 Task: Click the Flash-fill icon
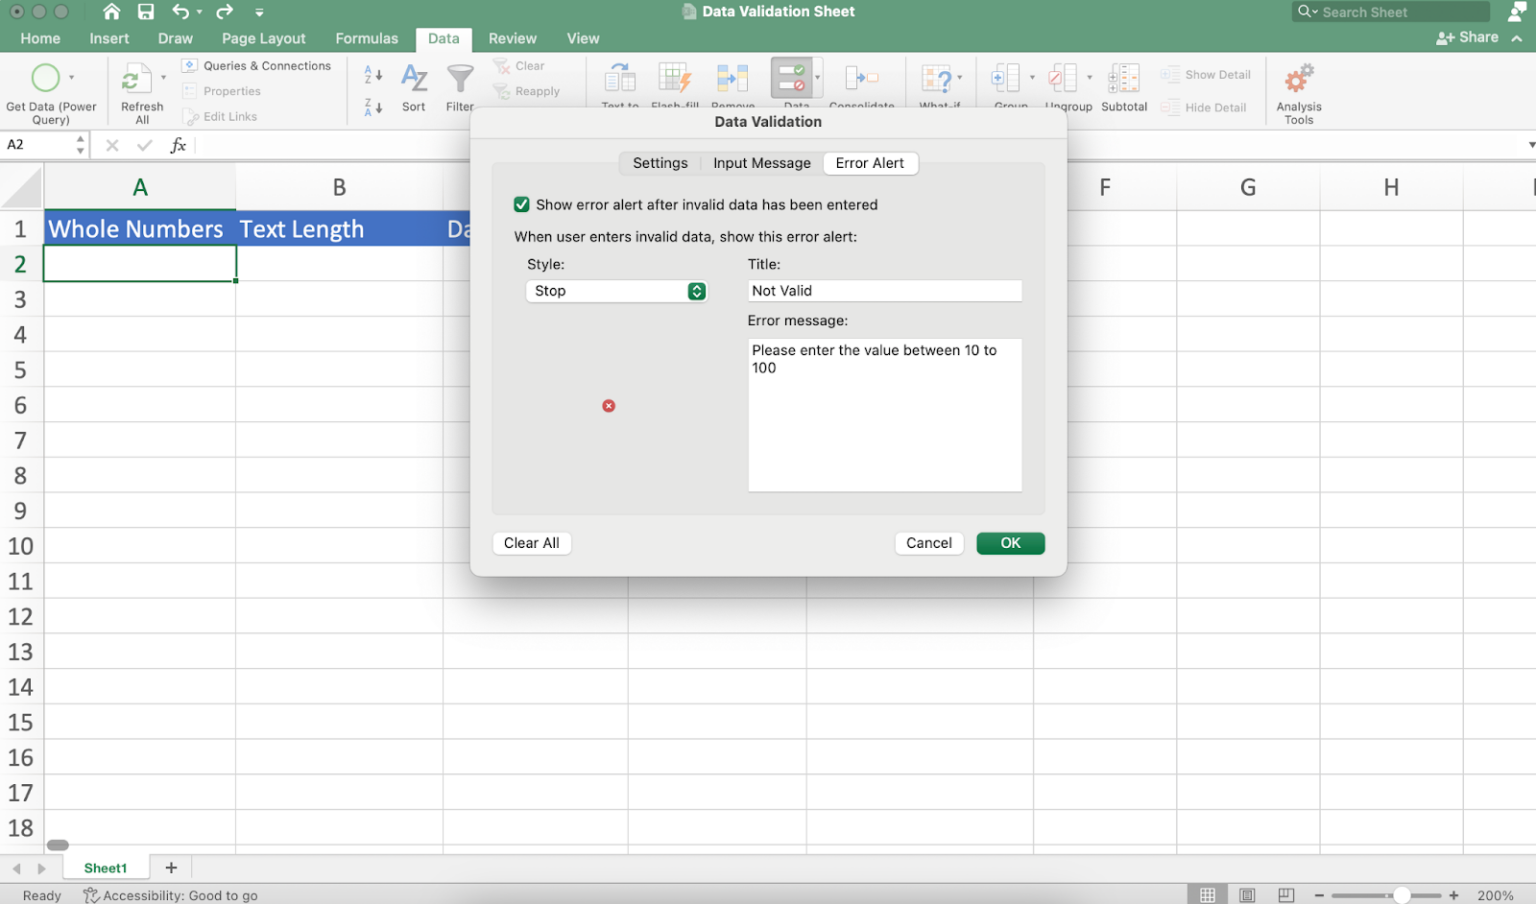coord(675,80)
